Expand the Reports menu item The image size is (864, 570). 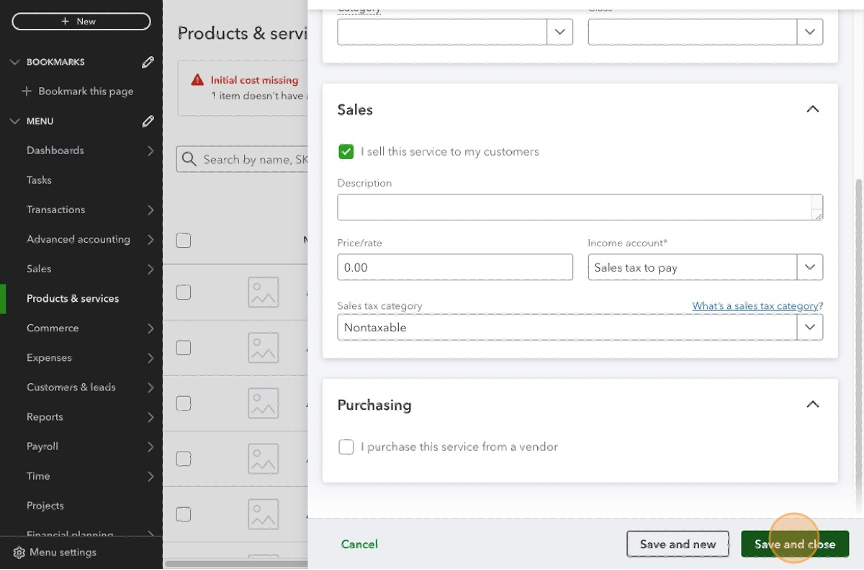[150, 417]
